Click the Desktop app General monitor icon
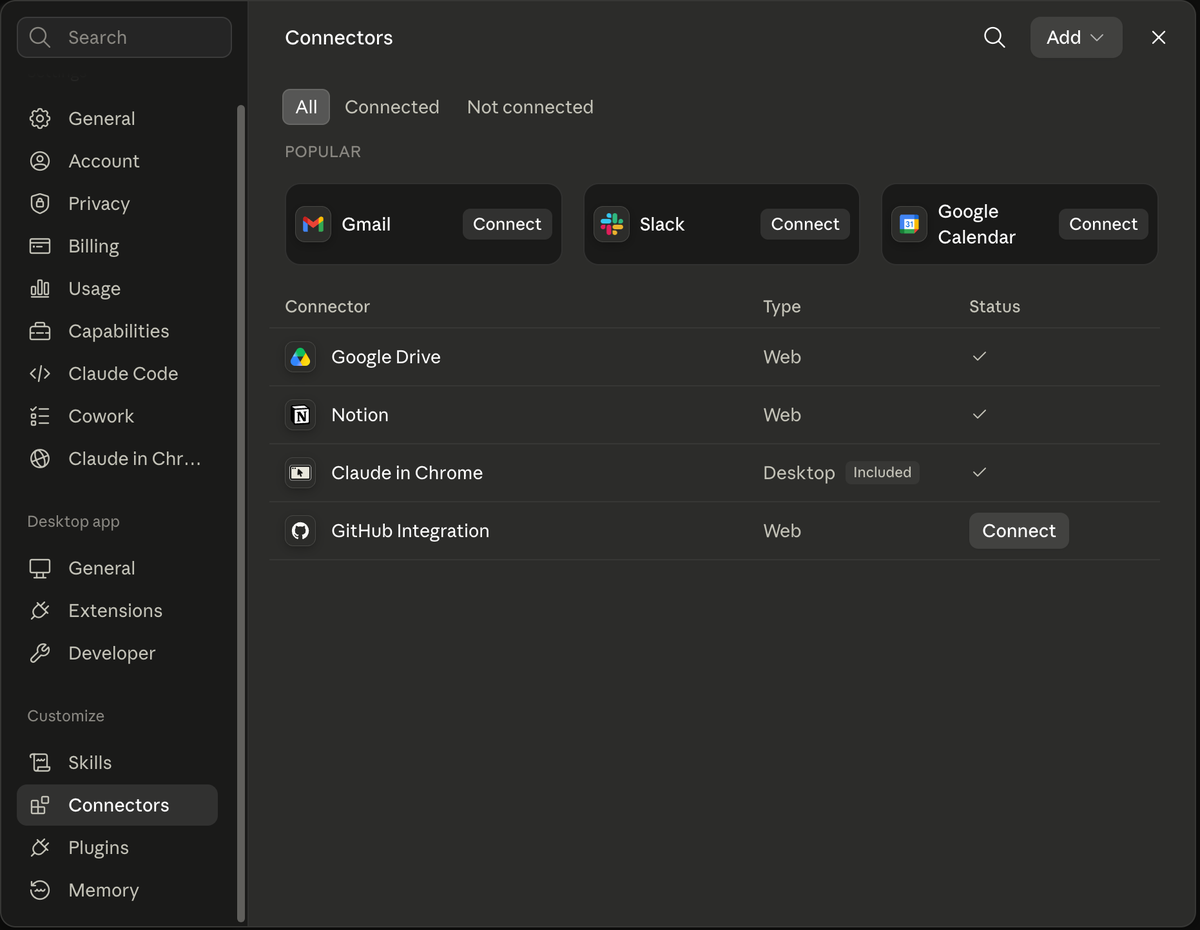The image size is (1200, 930). pos(40,568)
